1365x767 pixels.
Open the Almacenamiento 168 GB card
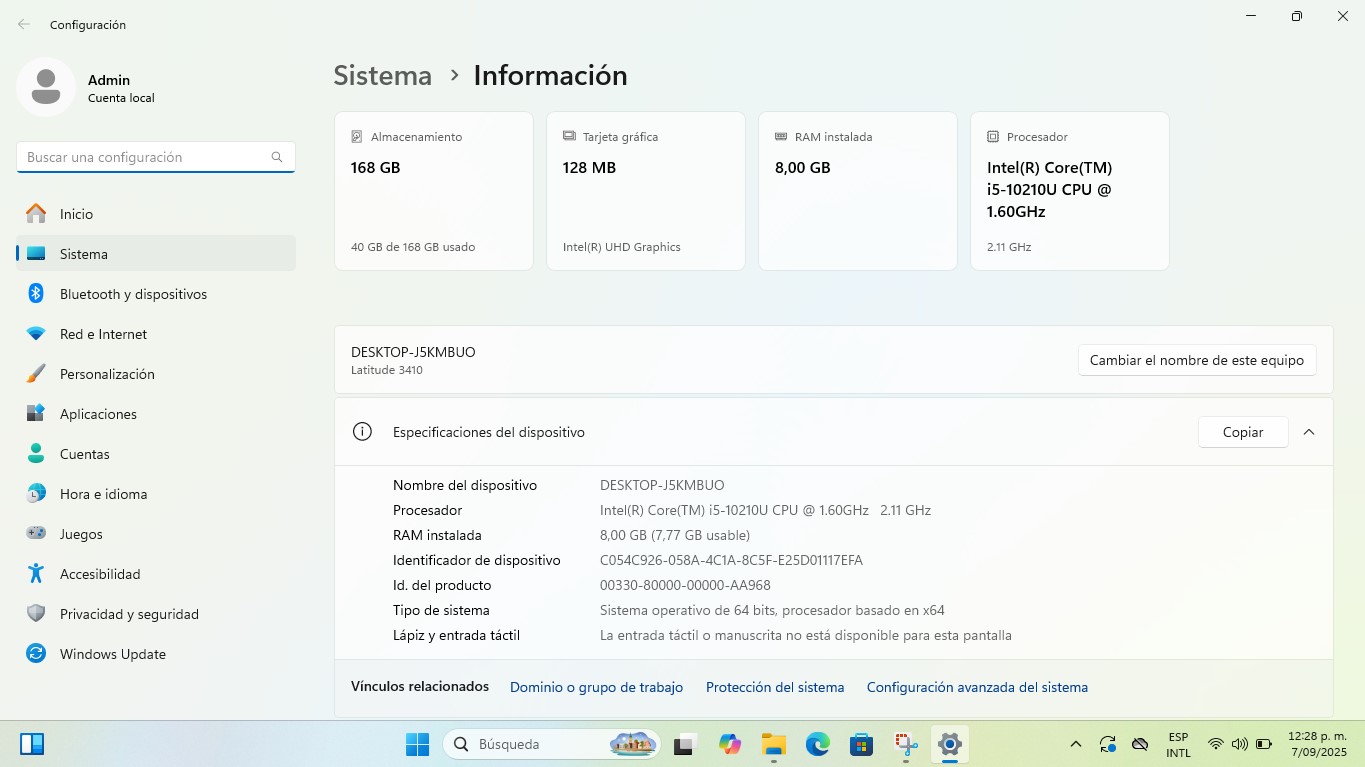(x=434, y=191)
